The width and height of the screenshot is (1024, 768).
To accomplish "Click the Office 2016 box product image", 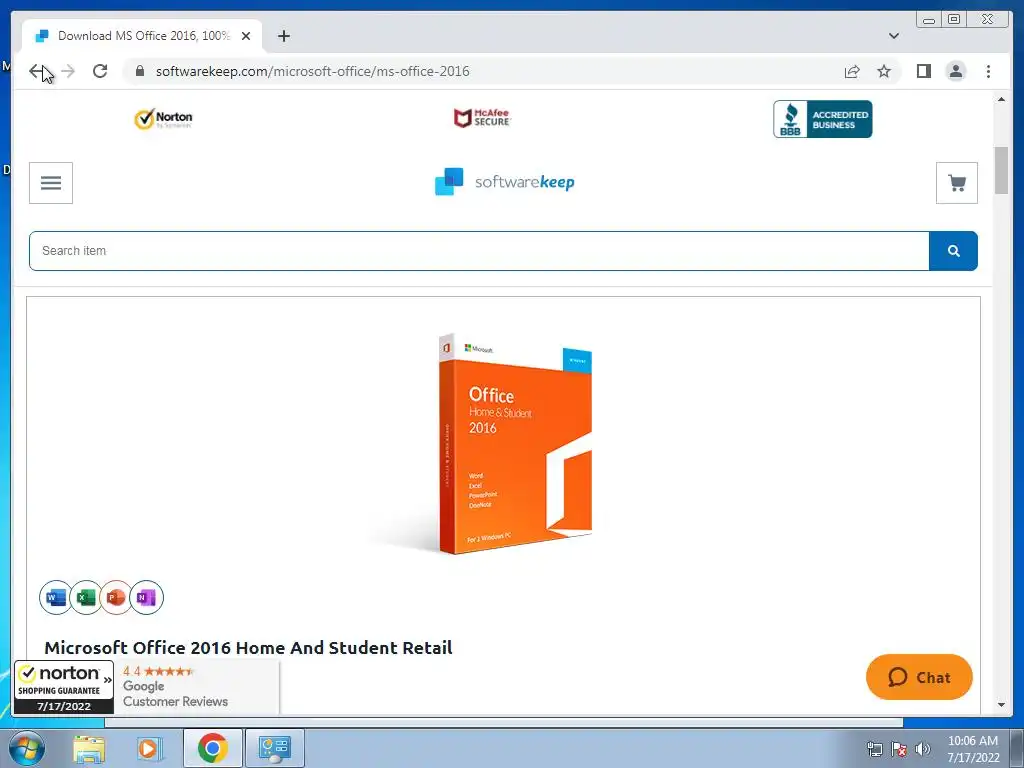I will click(x=514, y=444).
